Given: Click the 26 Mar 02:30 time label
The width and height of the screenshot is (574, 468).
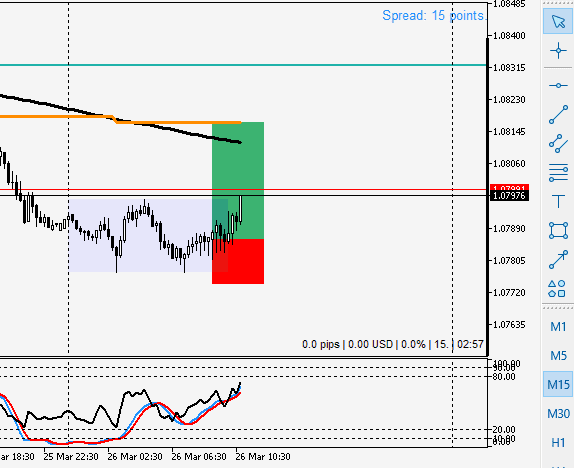Looking at the screenshot, I should [x=135, y=457].
